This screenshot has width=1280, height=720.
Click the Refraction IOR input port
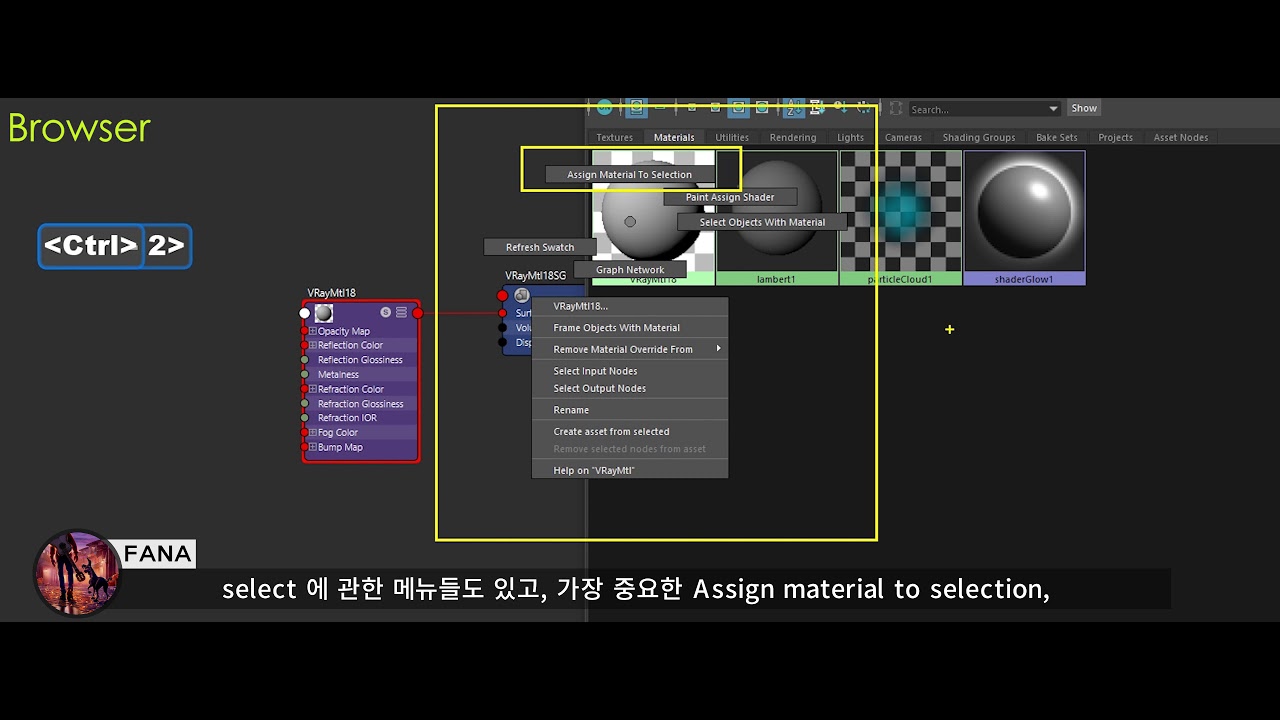[304, 418]
